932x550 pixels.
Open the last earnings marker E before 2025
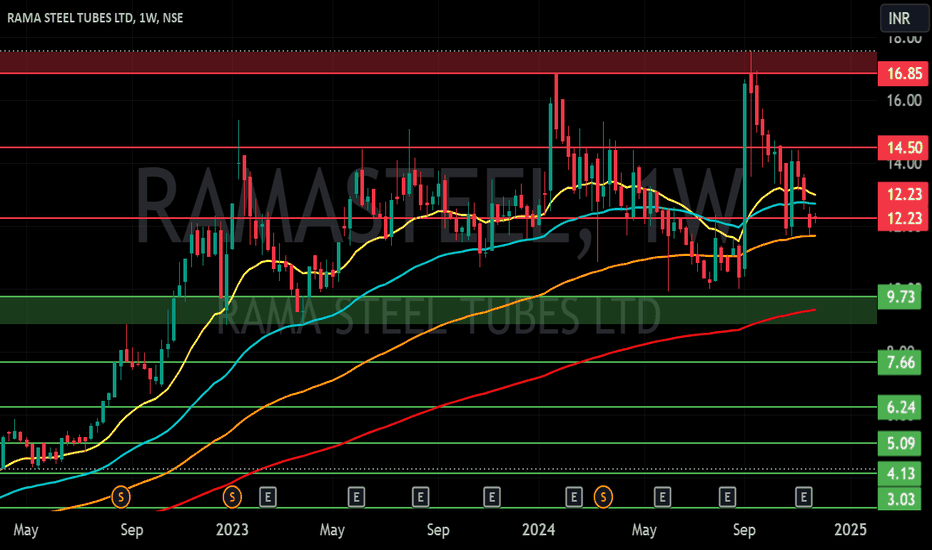804,496
